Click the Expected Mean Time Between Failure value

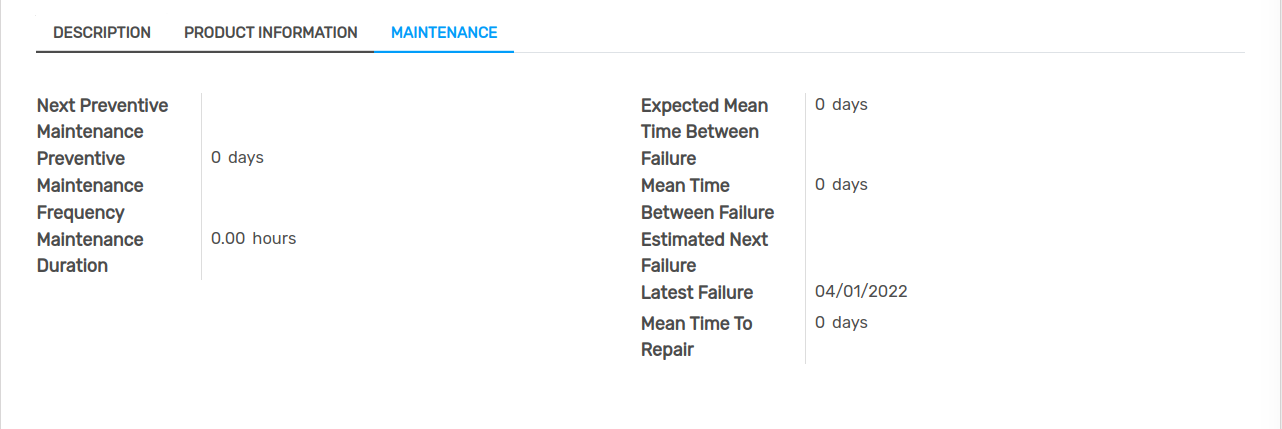pyautogui.click(x=841, y=104)
